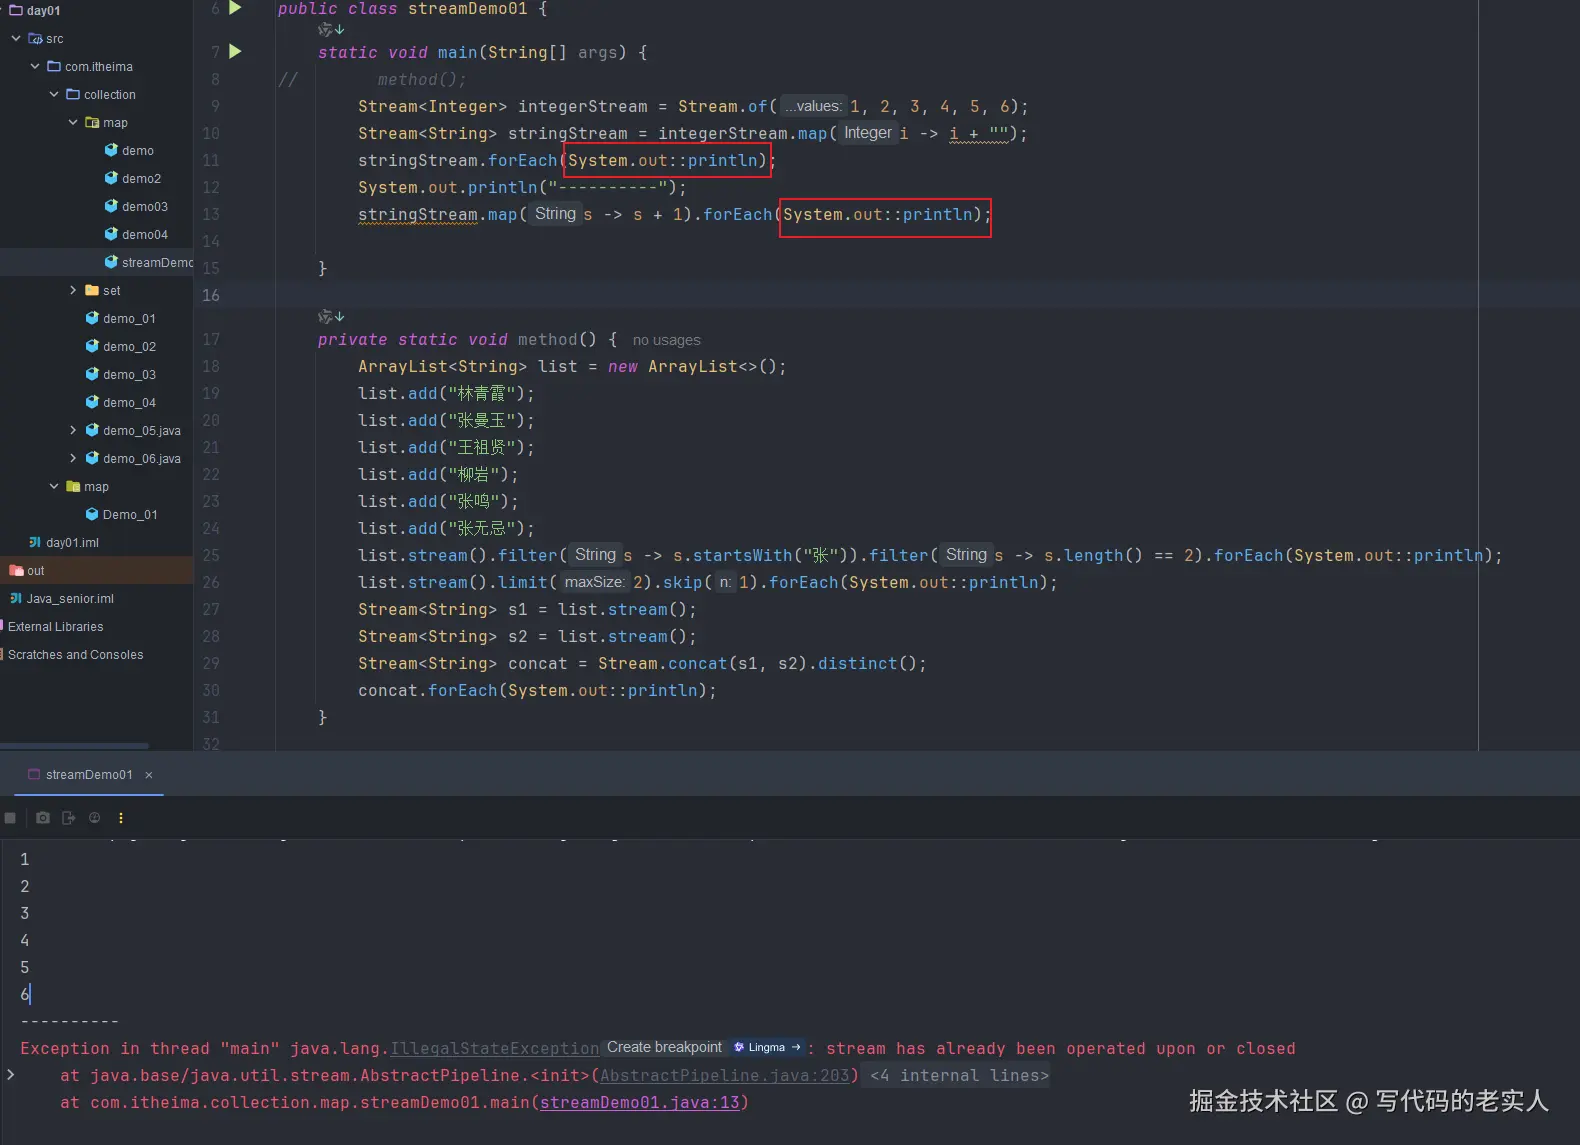Run main method via gutter arrow on line 7
This screenshot has height=1145, width=1580.
pos(235,51)
